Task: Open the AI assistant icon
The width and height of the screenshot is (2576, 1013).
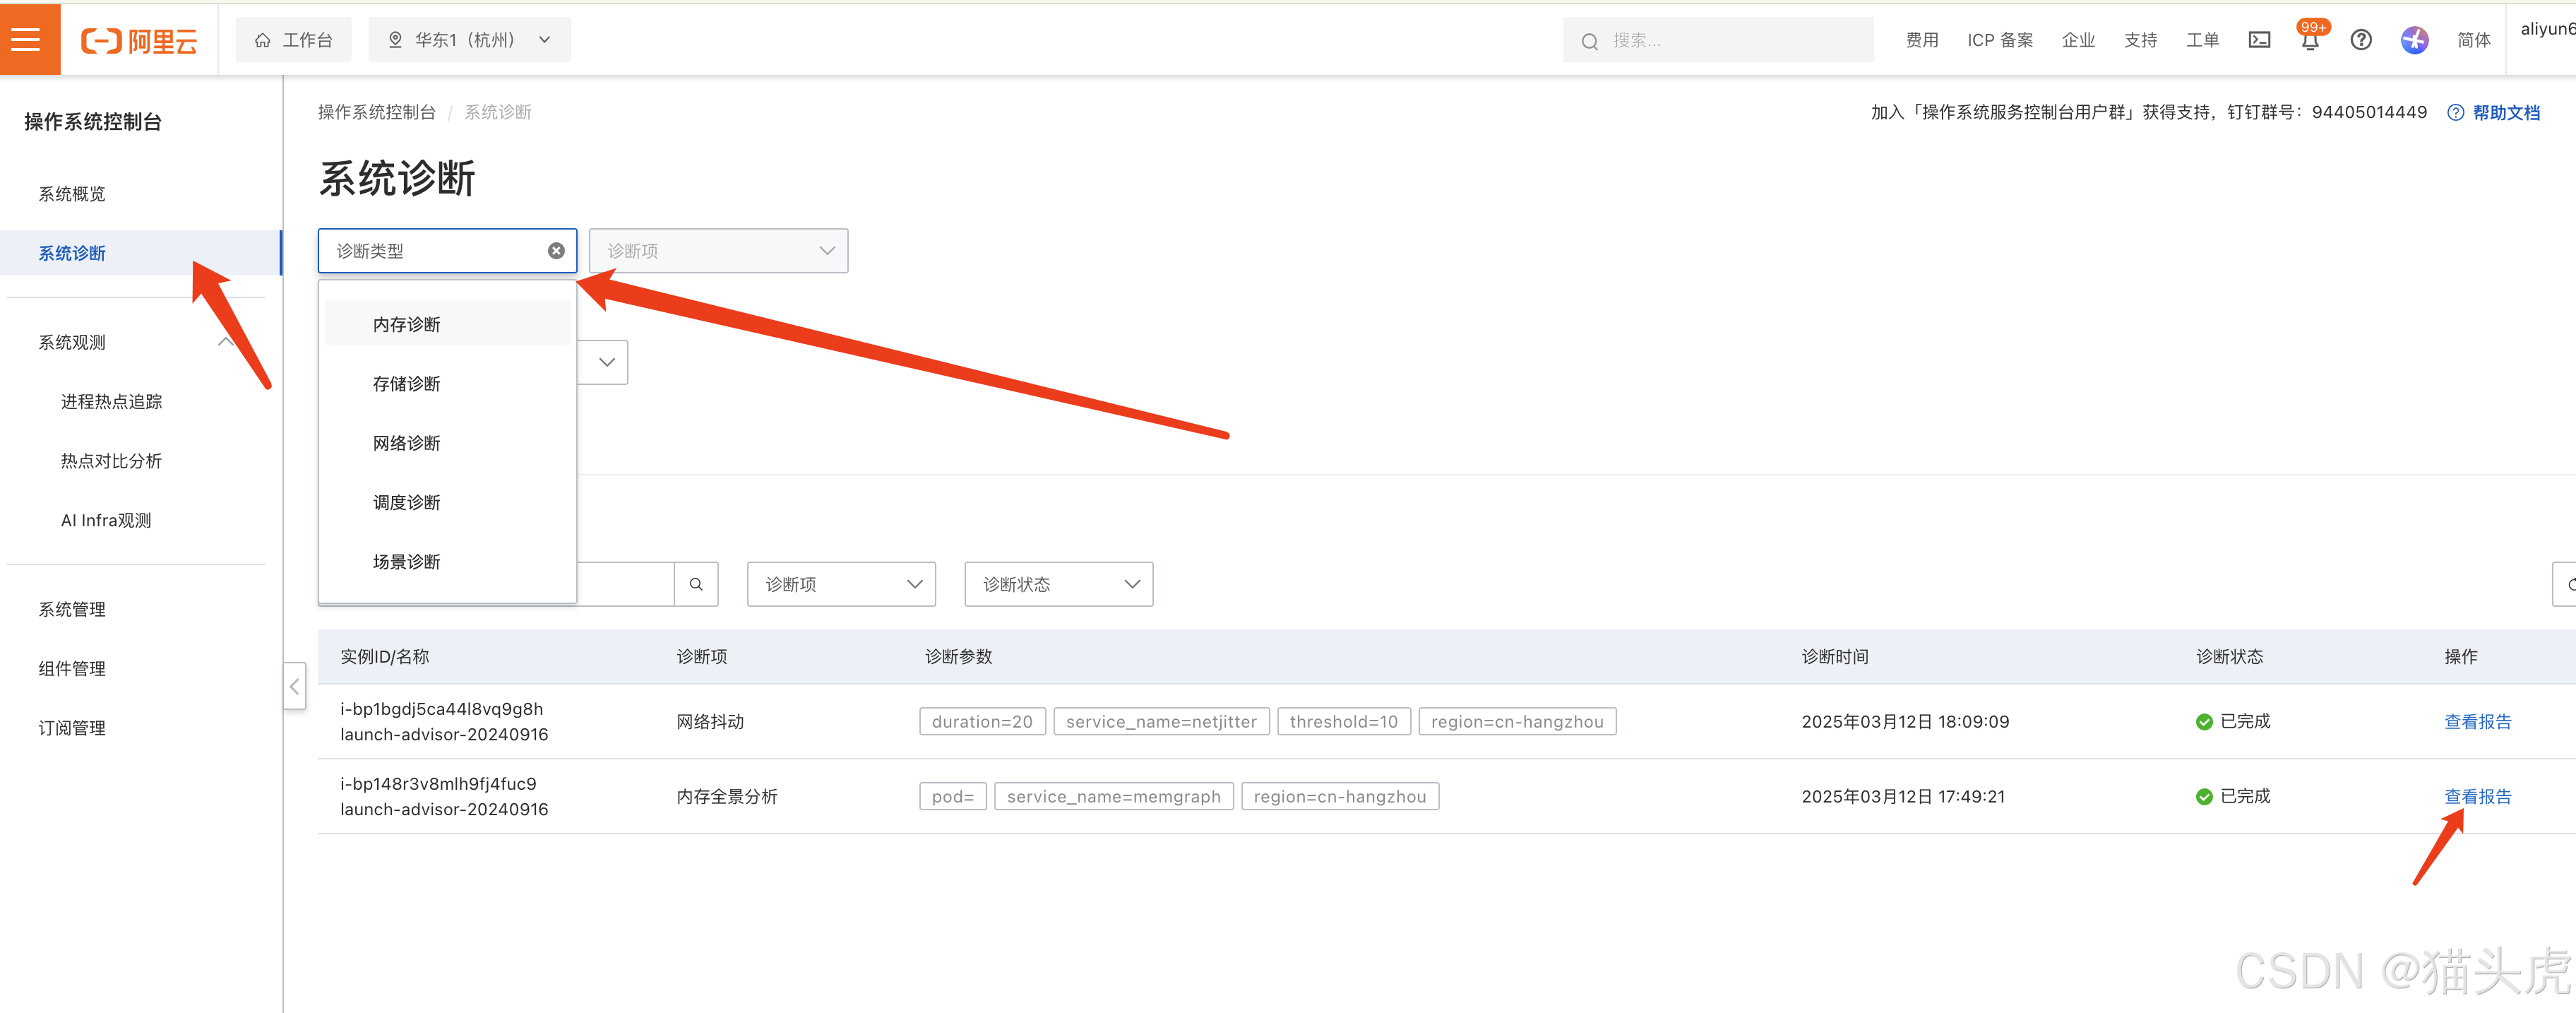Action: (2414, 40)
